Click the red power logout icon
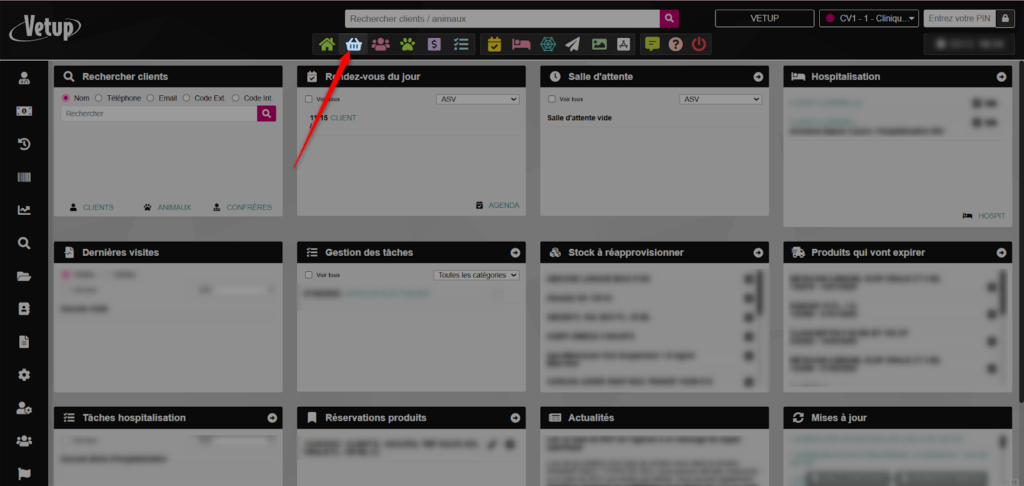This screenshot has width=1024, height=486. (x=699, y=44)
